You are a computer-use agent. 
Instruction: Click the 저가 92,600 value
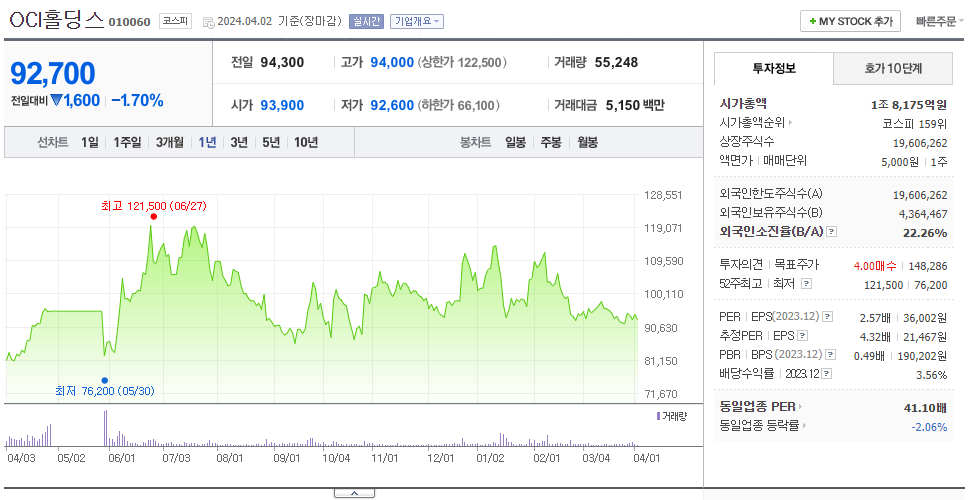tap(392, 106)
